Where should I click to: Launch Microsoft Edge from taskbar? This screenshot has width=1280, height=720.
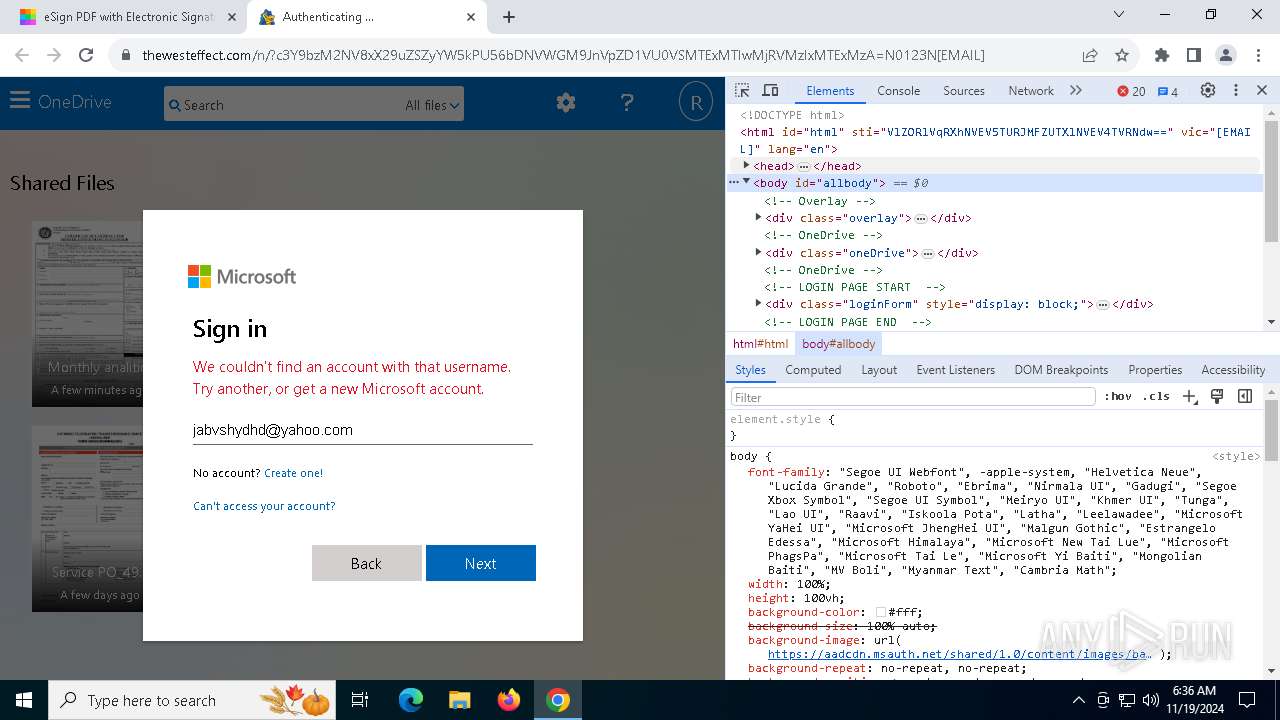click(x=411, y=700)
